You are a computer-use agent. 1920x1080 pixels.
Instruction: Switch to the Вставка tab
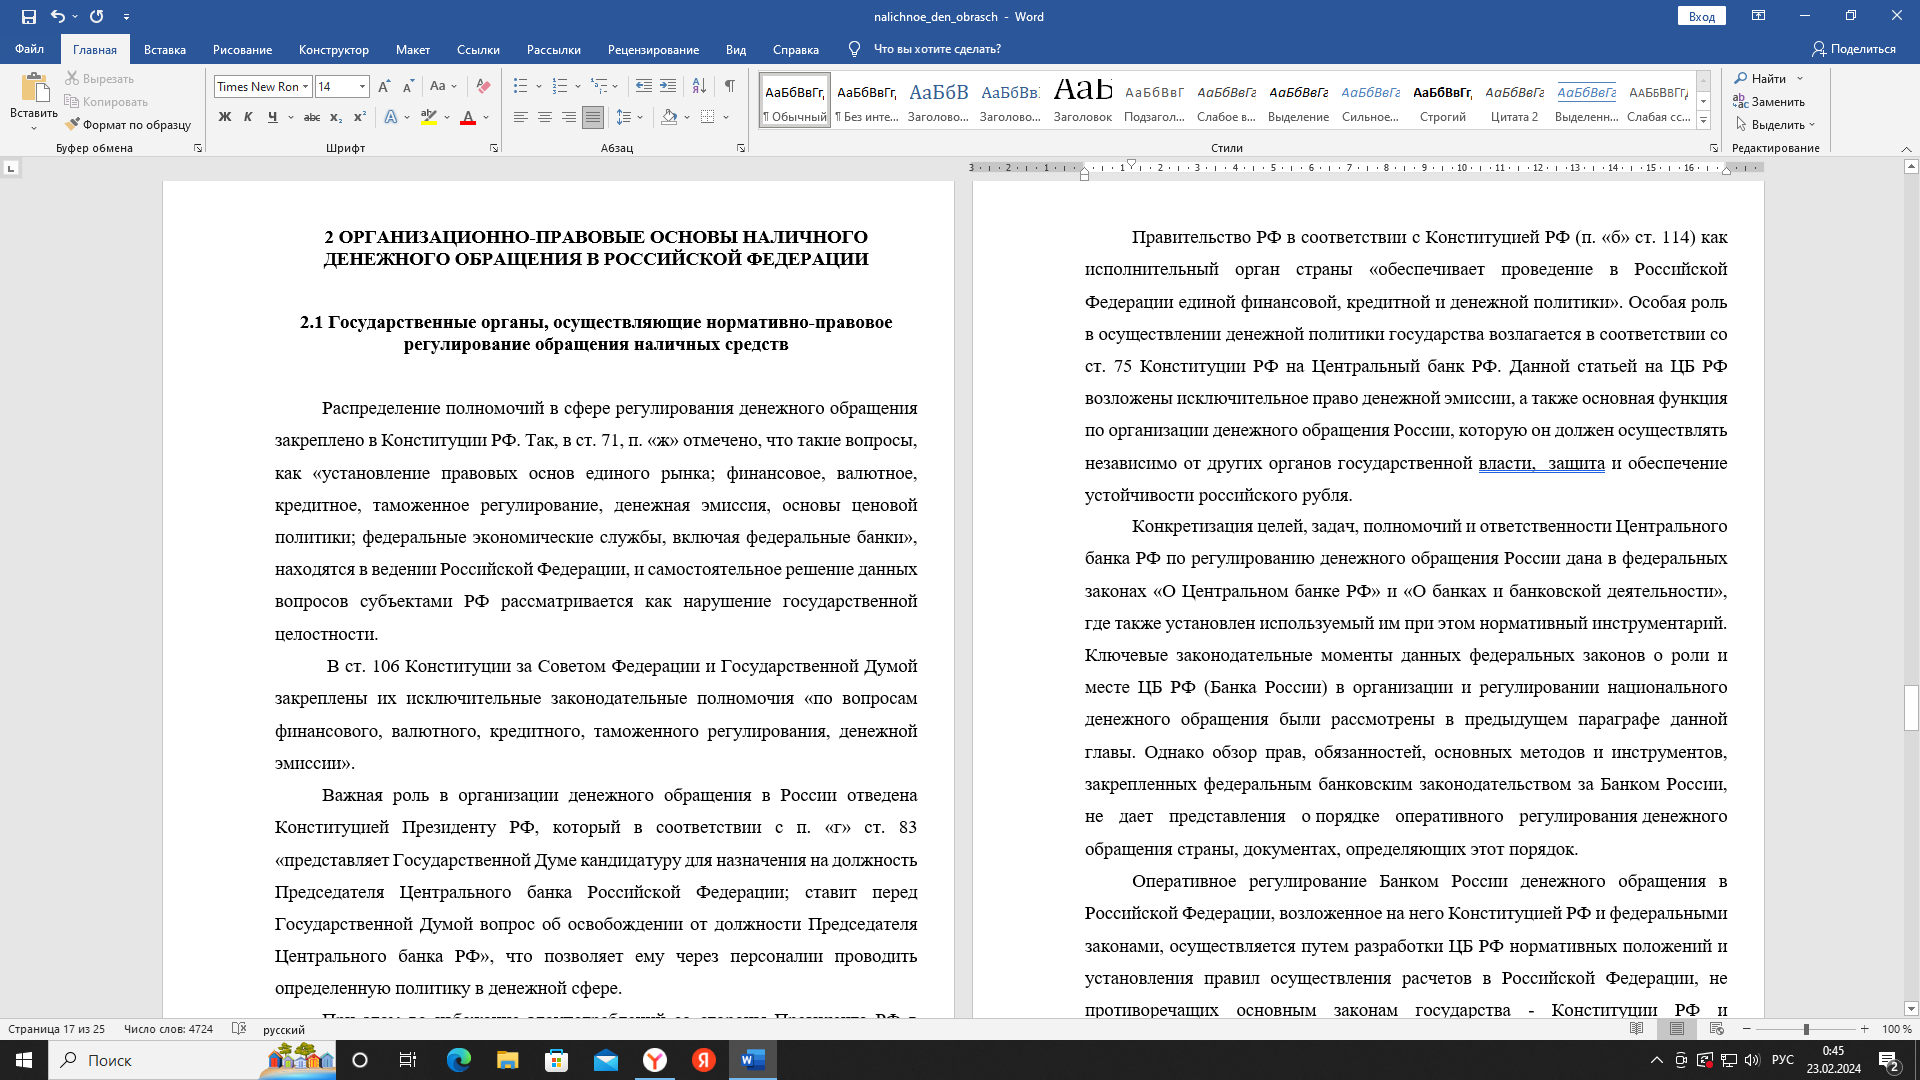pos(165,49)
